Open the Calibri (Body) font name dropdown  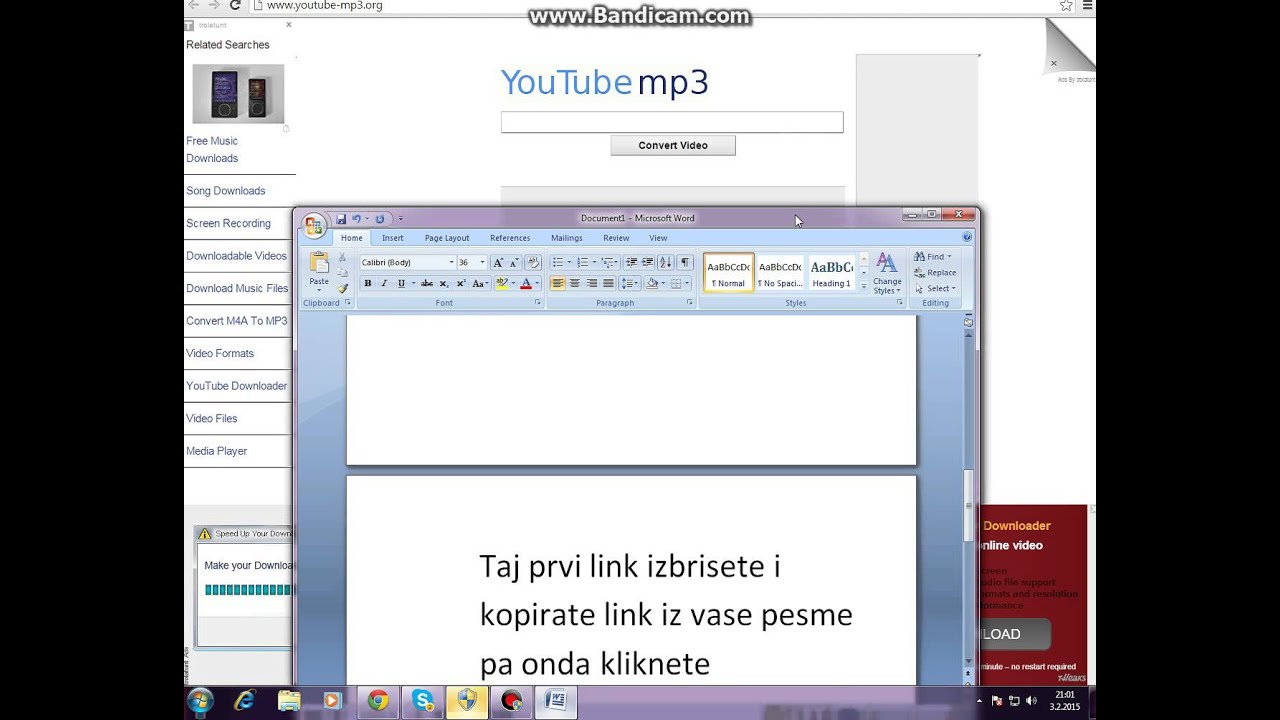(451, 262)
